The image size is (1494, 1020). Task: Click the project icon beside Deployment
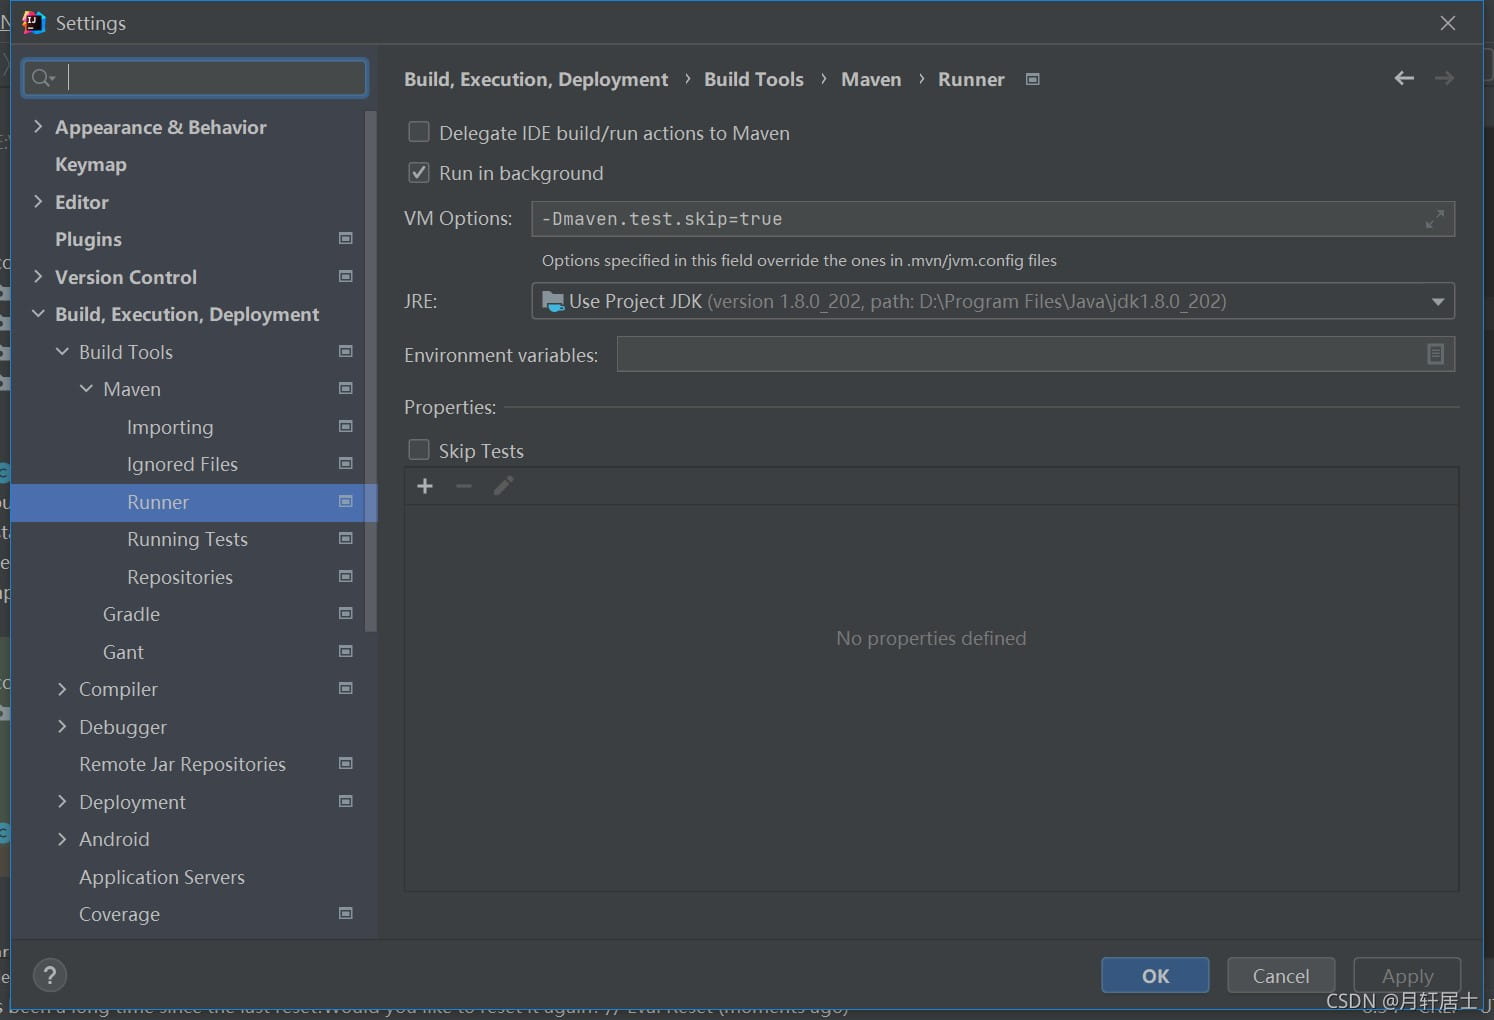[x=346, y=801]
